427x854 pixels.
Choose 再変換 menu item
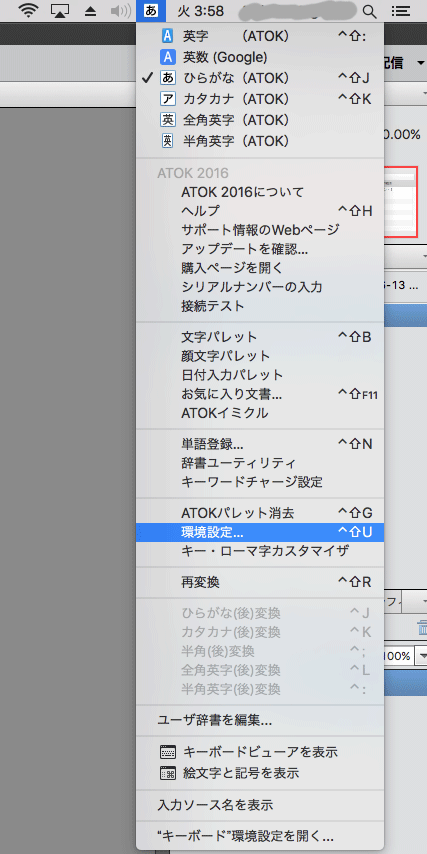click(x=260, y=582)
